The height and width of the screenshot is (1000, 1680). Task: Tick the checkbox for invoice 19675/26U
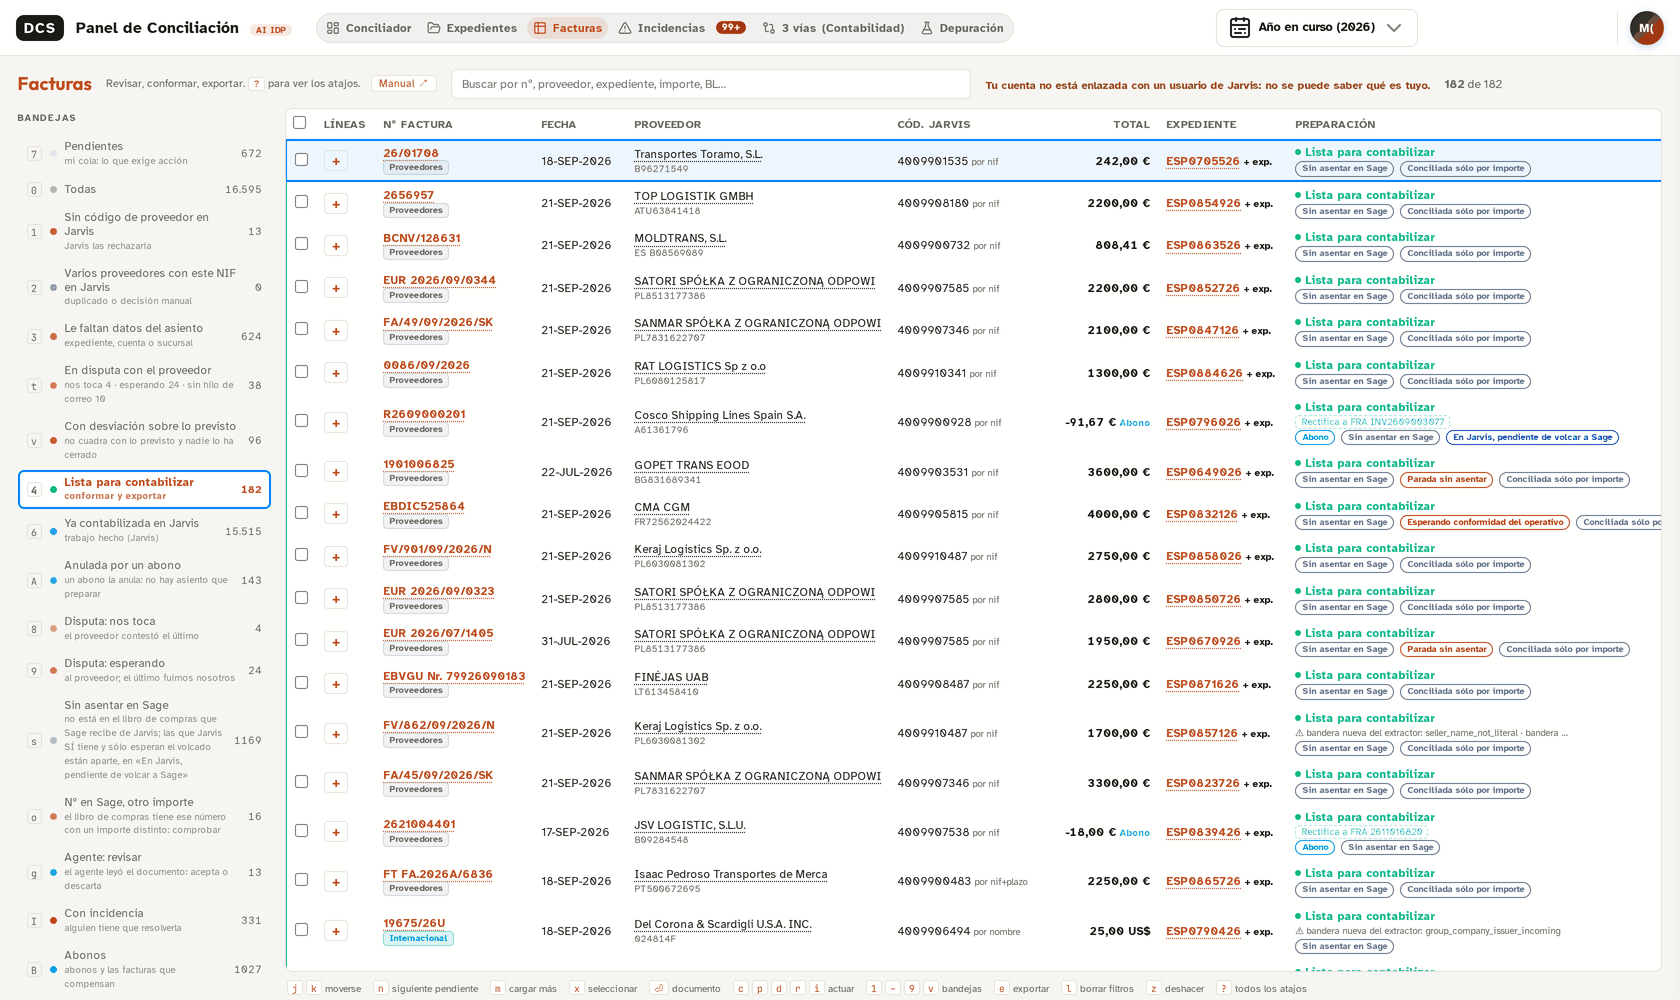coord(301,930)
